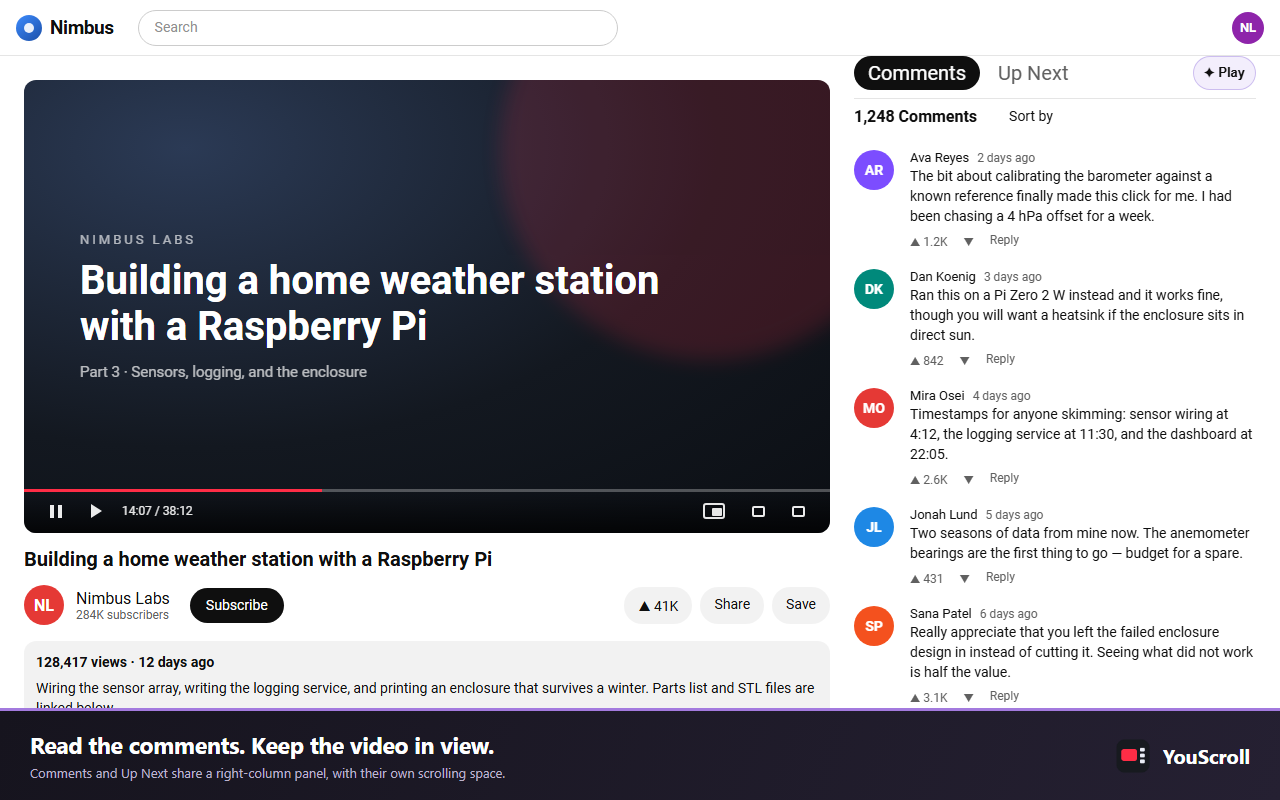Downvote Ava Reyes's comment
Screen dimensions: 1280x800
pos(968,242)
